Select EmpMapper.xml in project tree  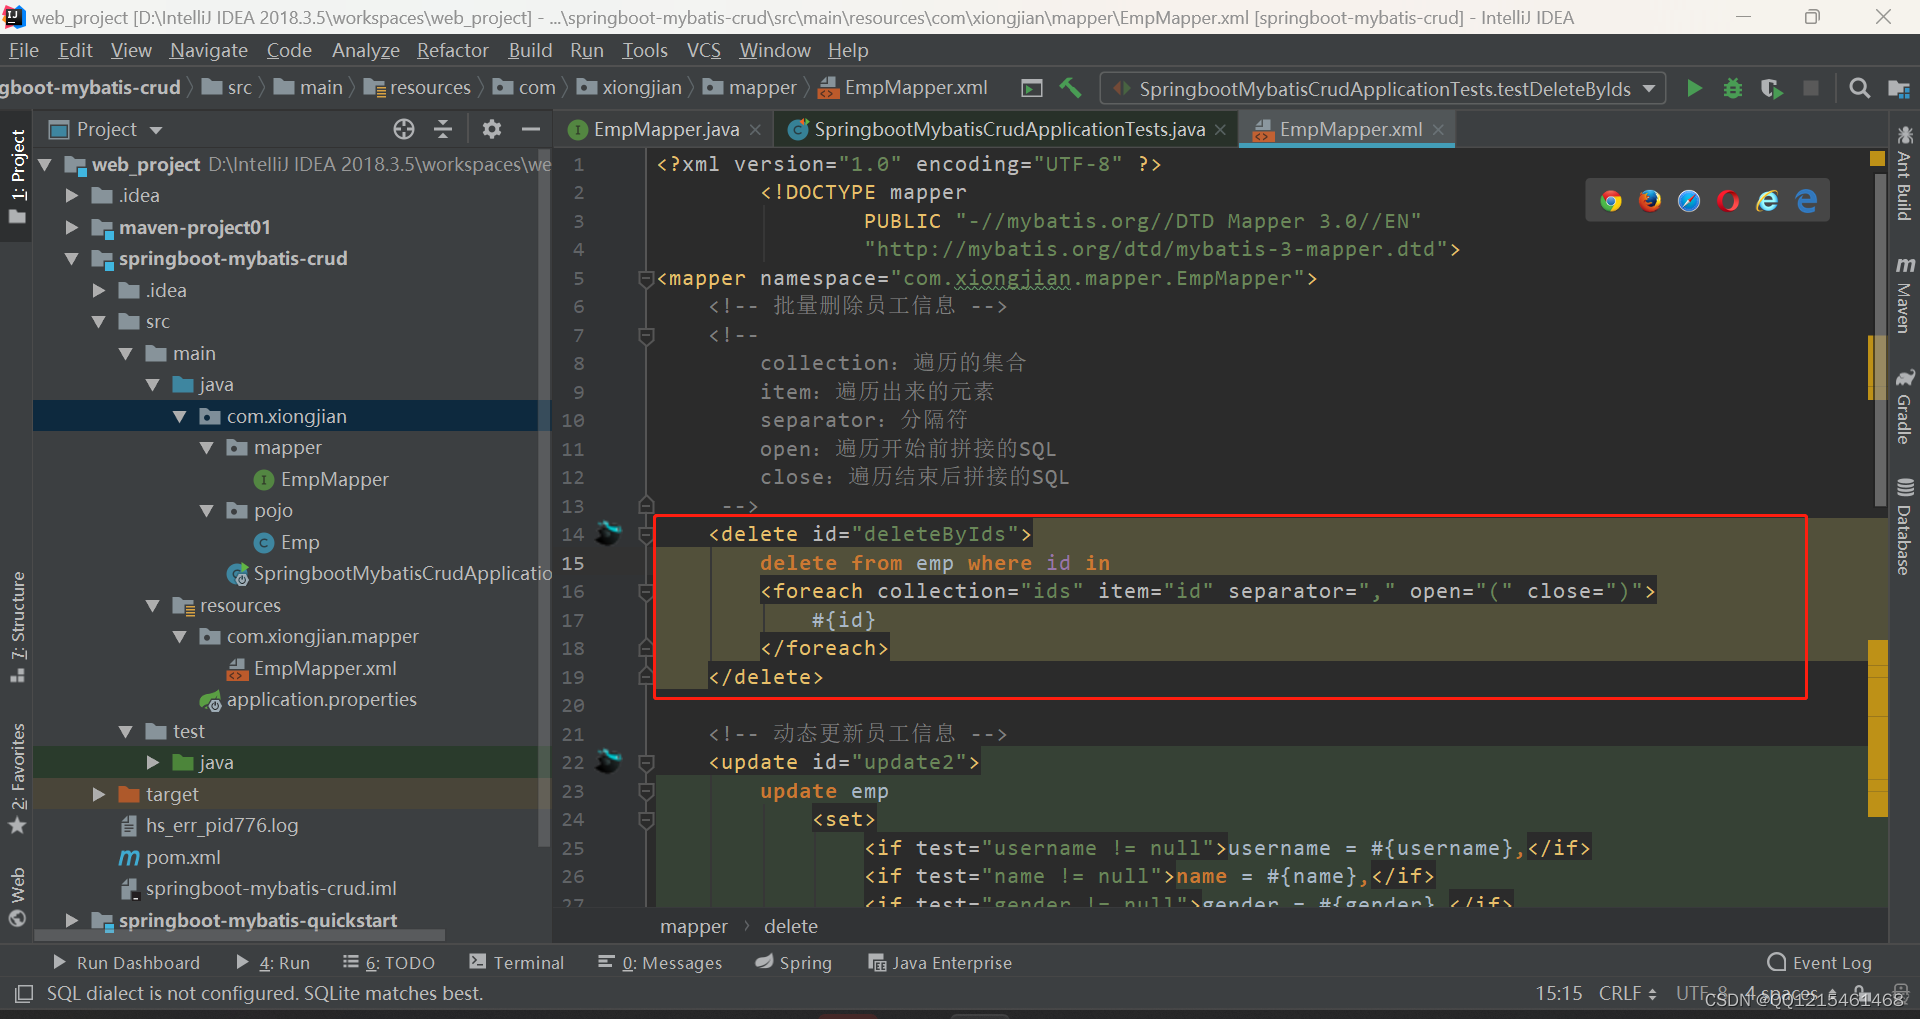click(324, 668)
